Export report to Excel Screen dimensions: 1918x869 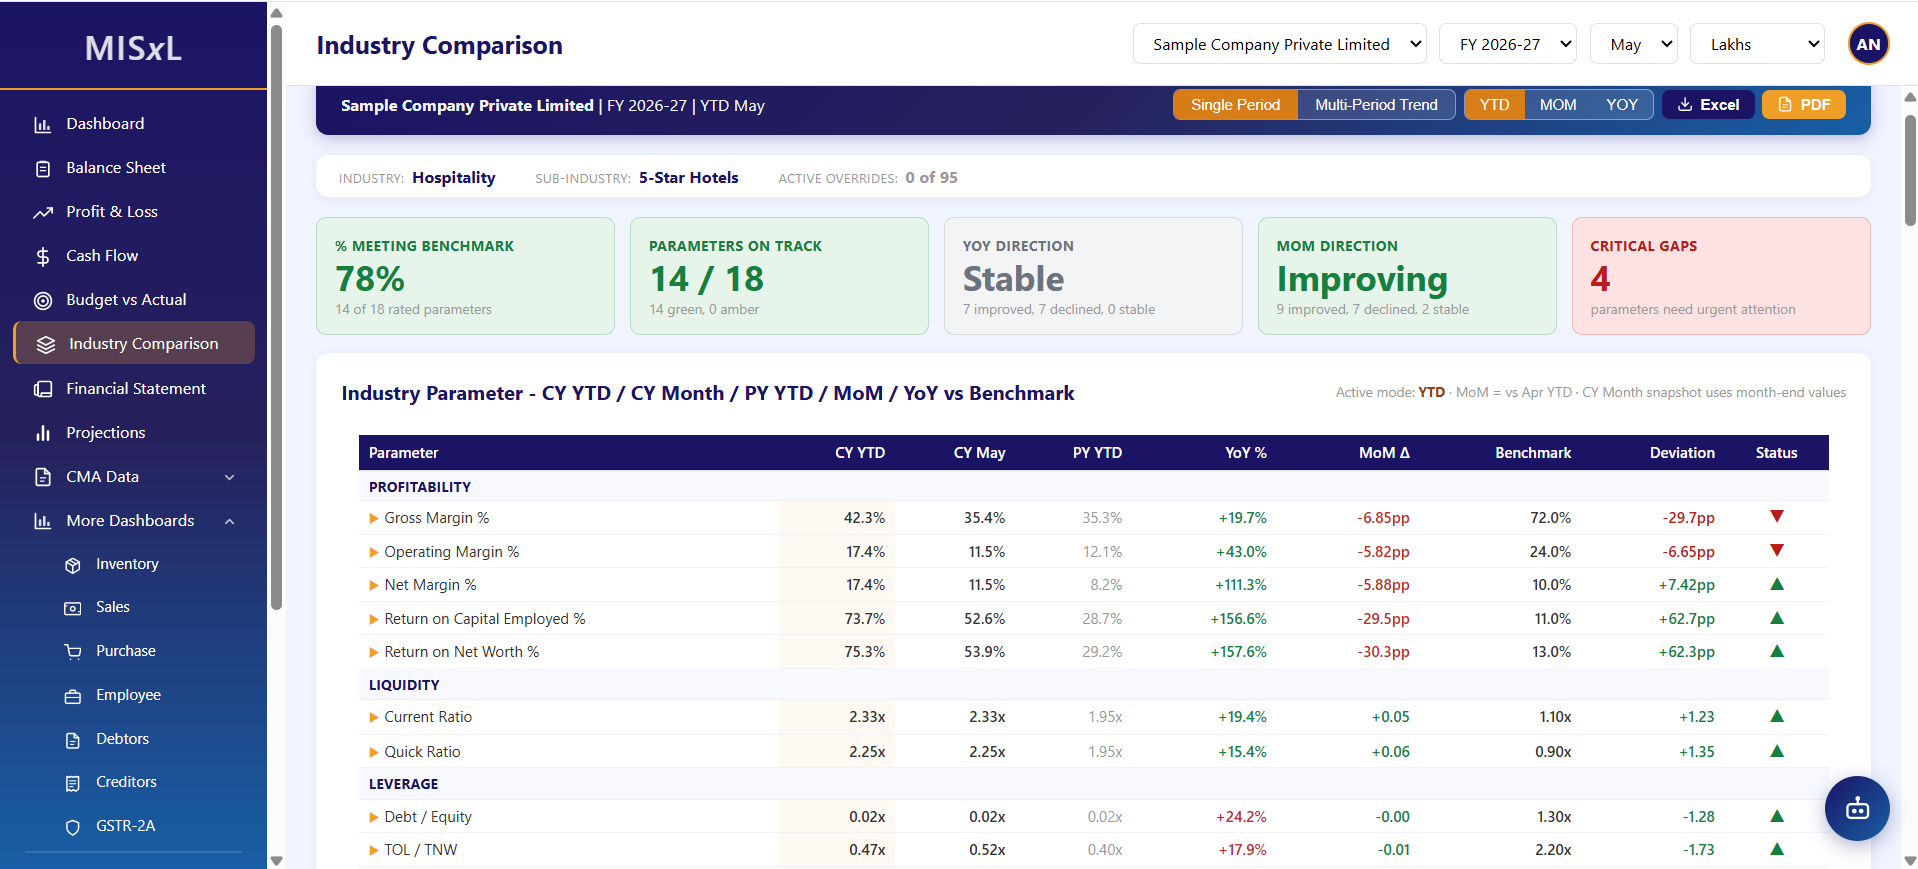[1708, 105]
